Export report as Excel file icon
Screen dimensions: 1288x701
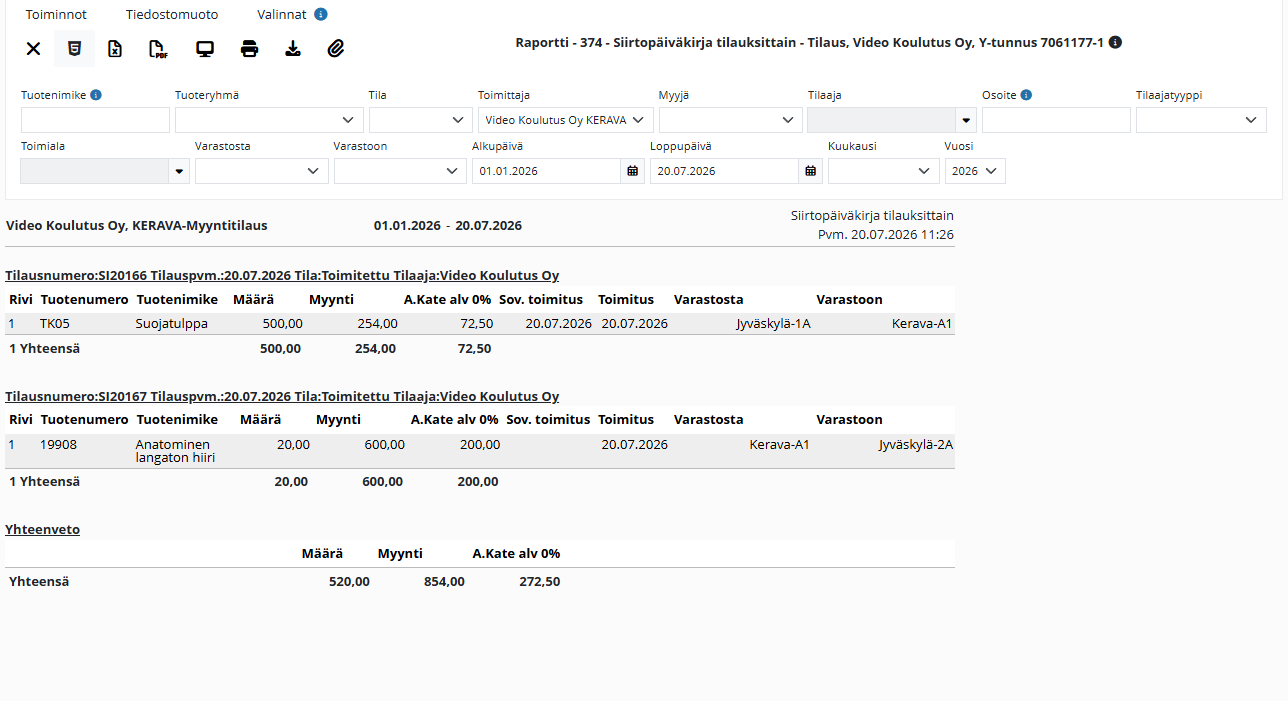click(115, 48)
